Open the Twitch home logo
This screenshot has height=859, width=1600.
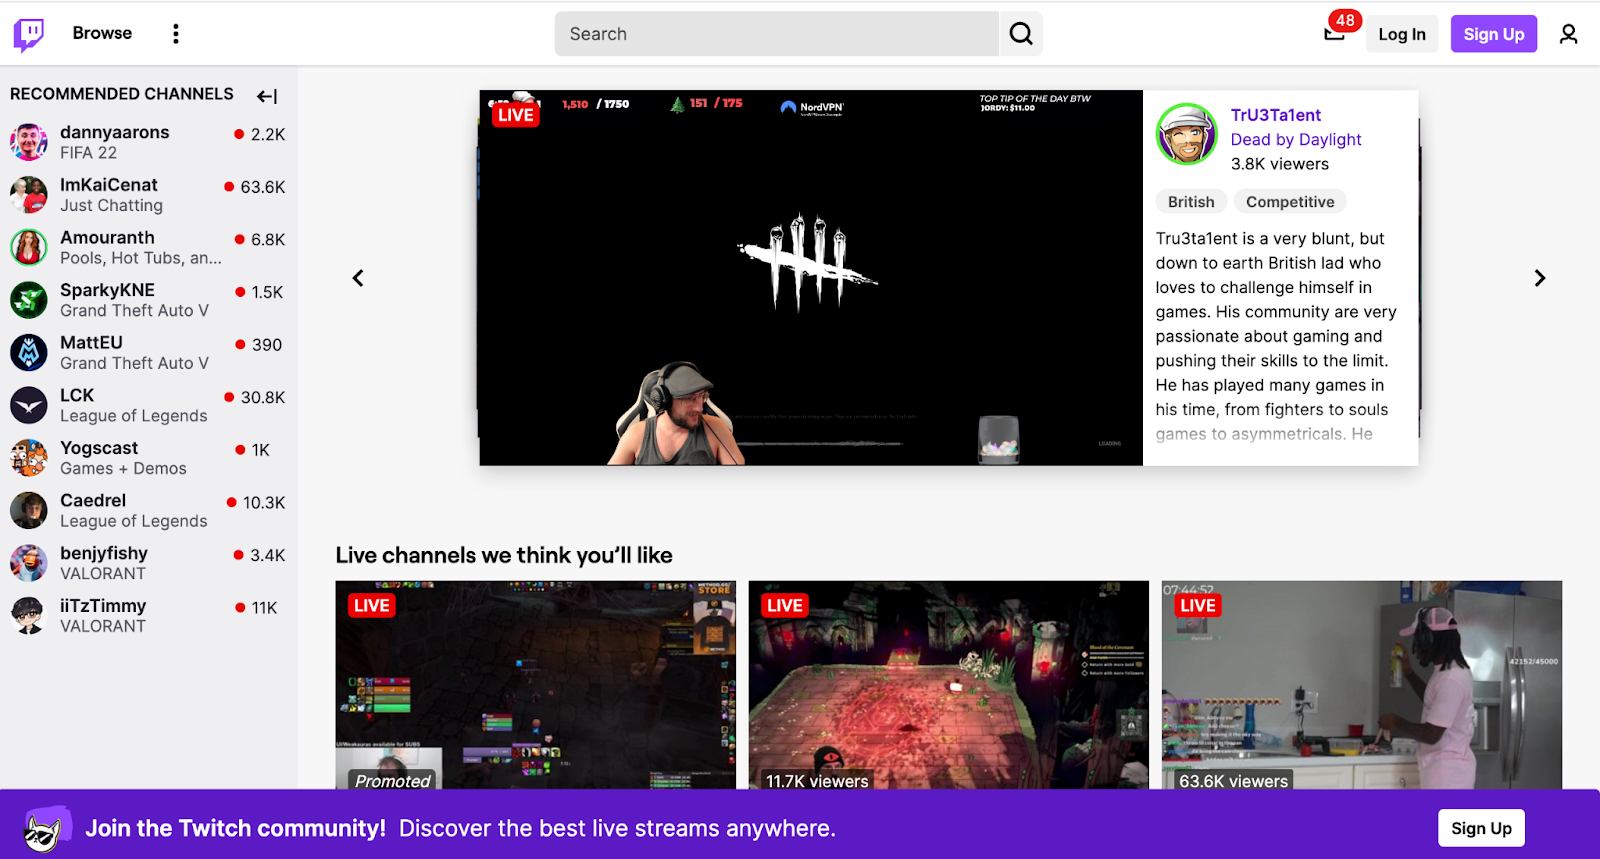point(29,34)
